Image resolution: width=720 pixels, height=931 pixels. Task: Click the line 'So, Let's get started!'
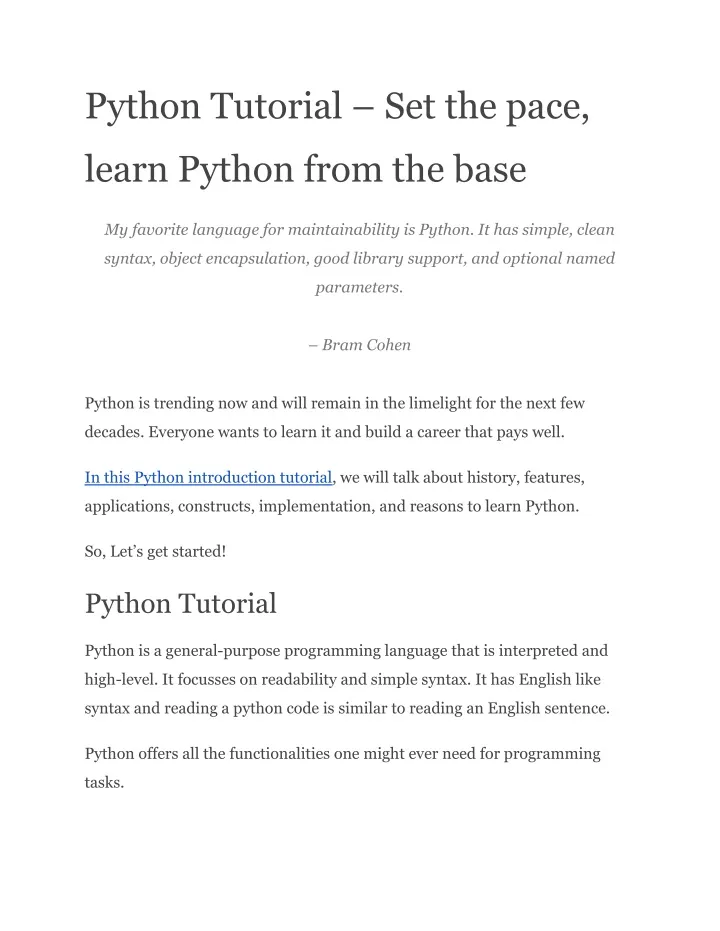pos(156,552)
